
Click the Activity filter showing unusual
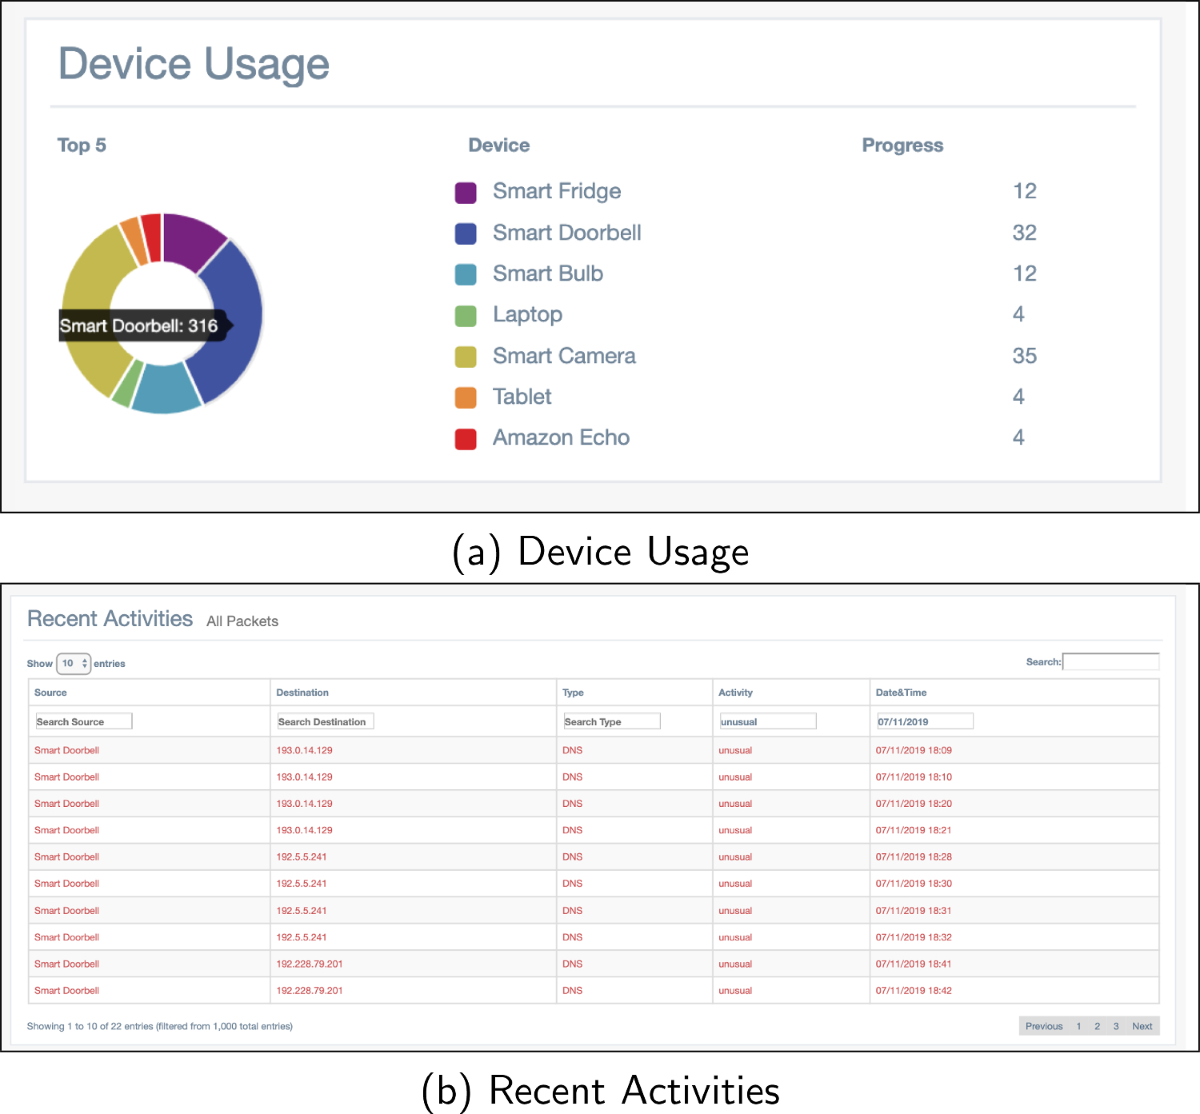(x=767, y=721)
